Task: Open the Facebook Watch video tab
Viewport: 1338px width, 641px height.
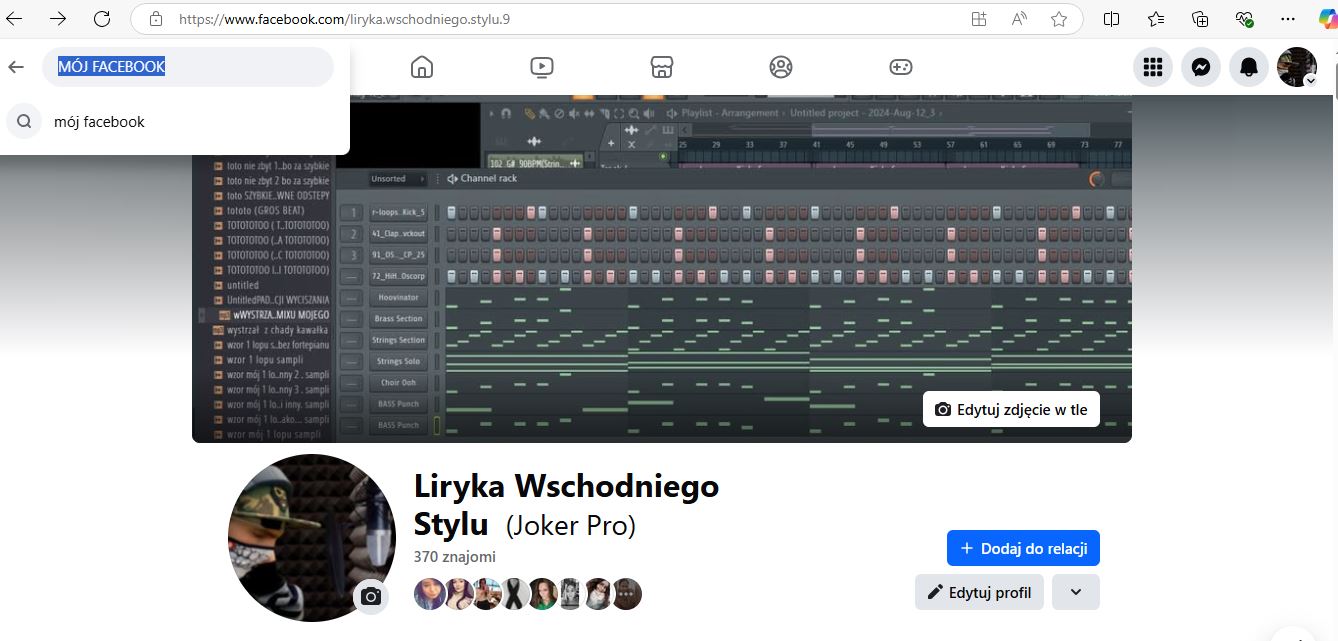Action: (541, 67)
